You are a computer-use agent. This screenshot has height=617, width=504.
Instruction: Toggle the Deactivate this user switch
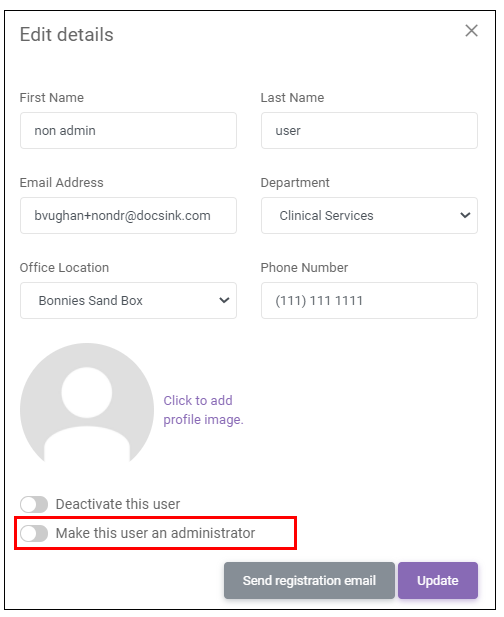point(34,504)
